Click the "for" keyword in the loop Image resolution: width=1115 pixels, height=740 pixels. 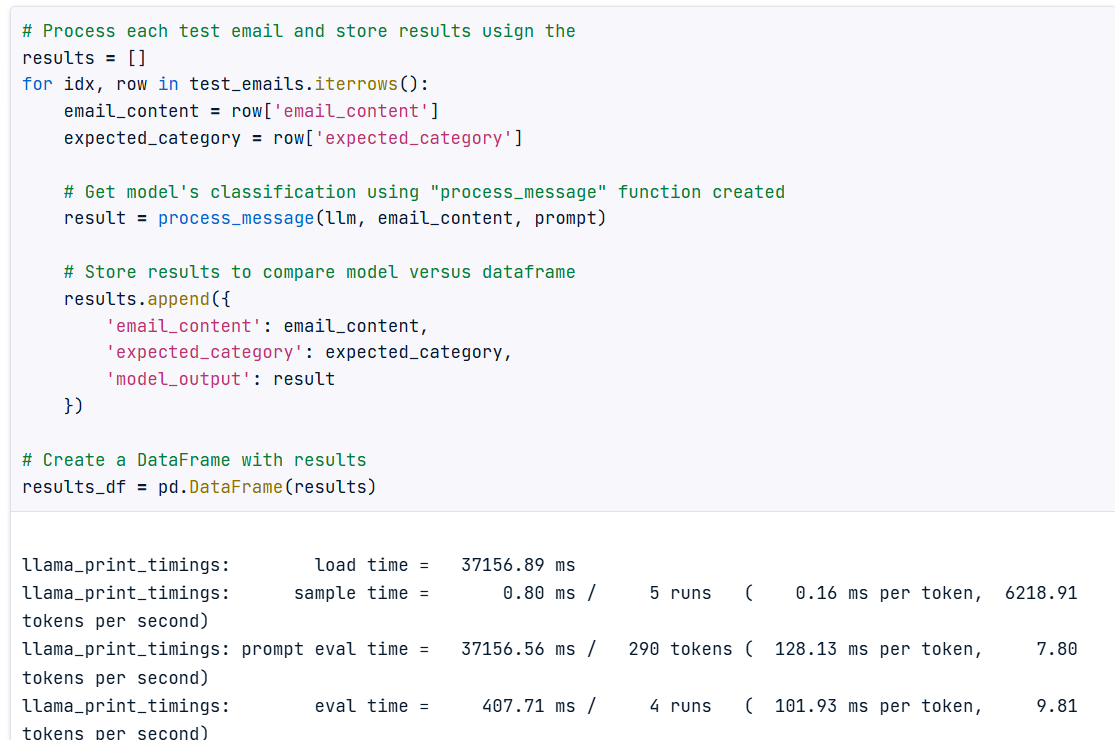(x=37, y=84)
